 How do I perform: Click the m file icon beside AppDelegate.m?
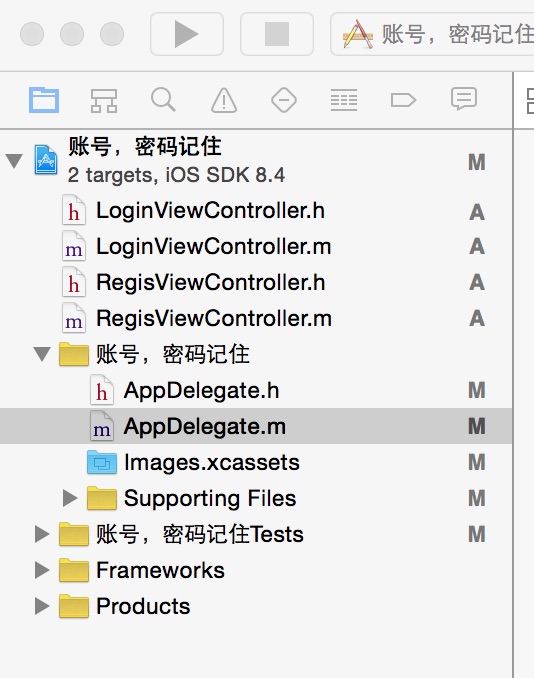[x=102, y=426]
